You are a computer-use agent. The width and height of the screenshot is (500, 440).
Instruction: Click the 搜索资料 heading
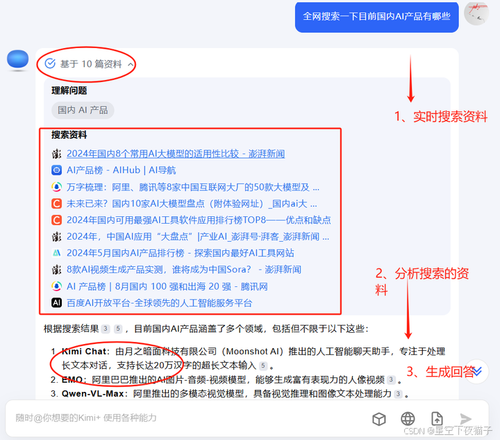pos(69,135)
